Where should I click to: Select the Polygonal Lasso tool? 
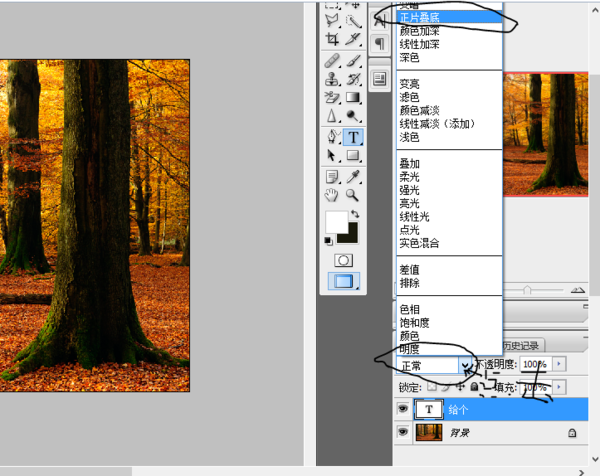coord(332,20)
